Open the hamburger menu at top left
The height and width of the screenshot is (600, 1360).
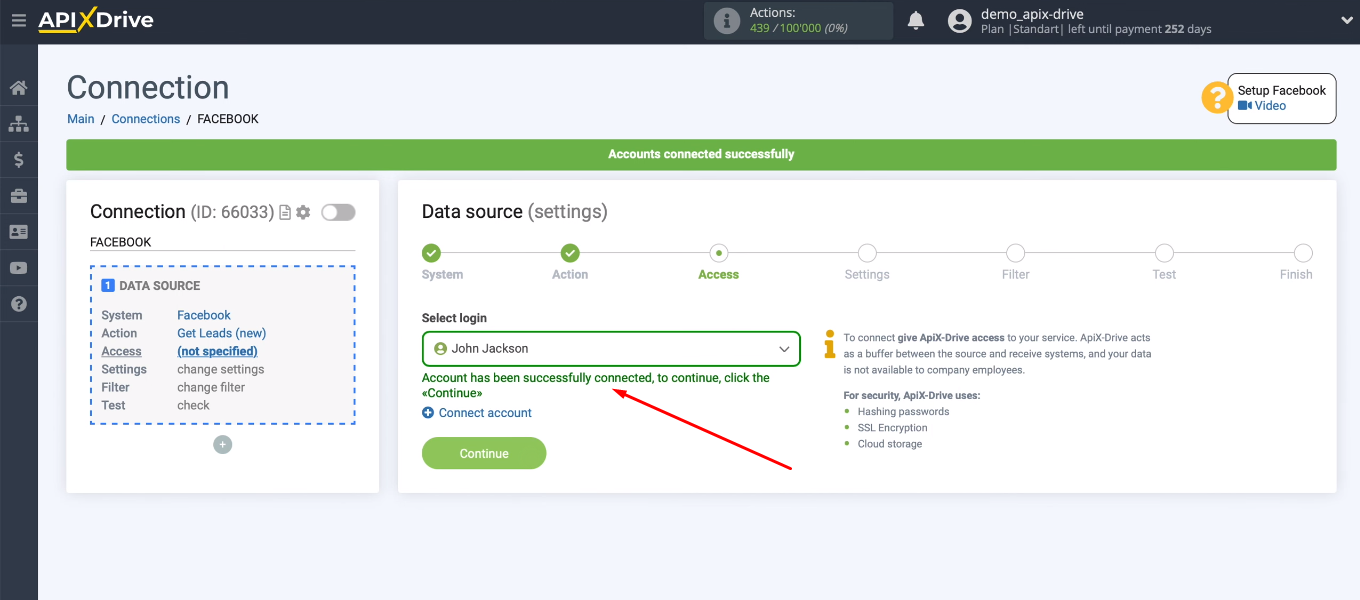tap(19, 20)
